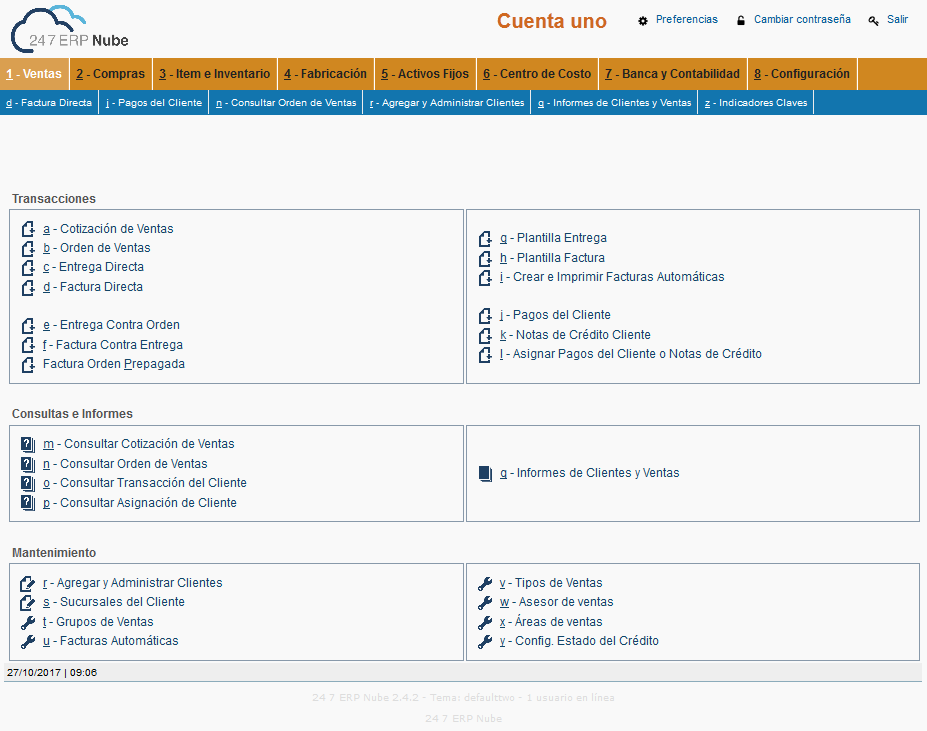Select Indicadores Claves in the blue submenu
927x731 pixels.
click(755, 103)
